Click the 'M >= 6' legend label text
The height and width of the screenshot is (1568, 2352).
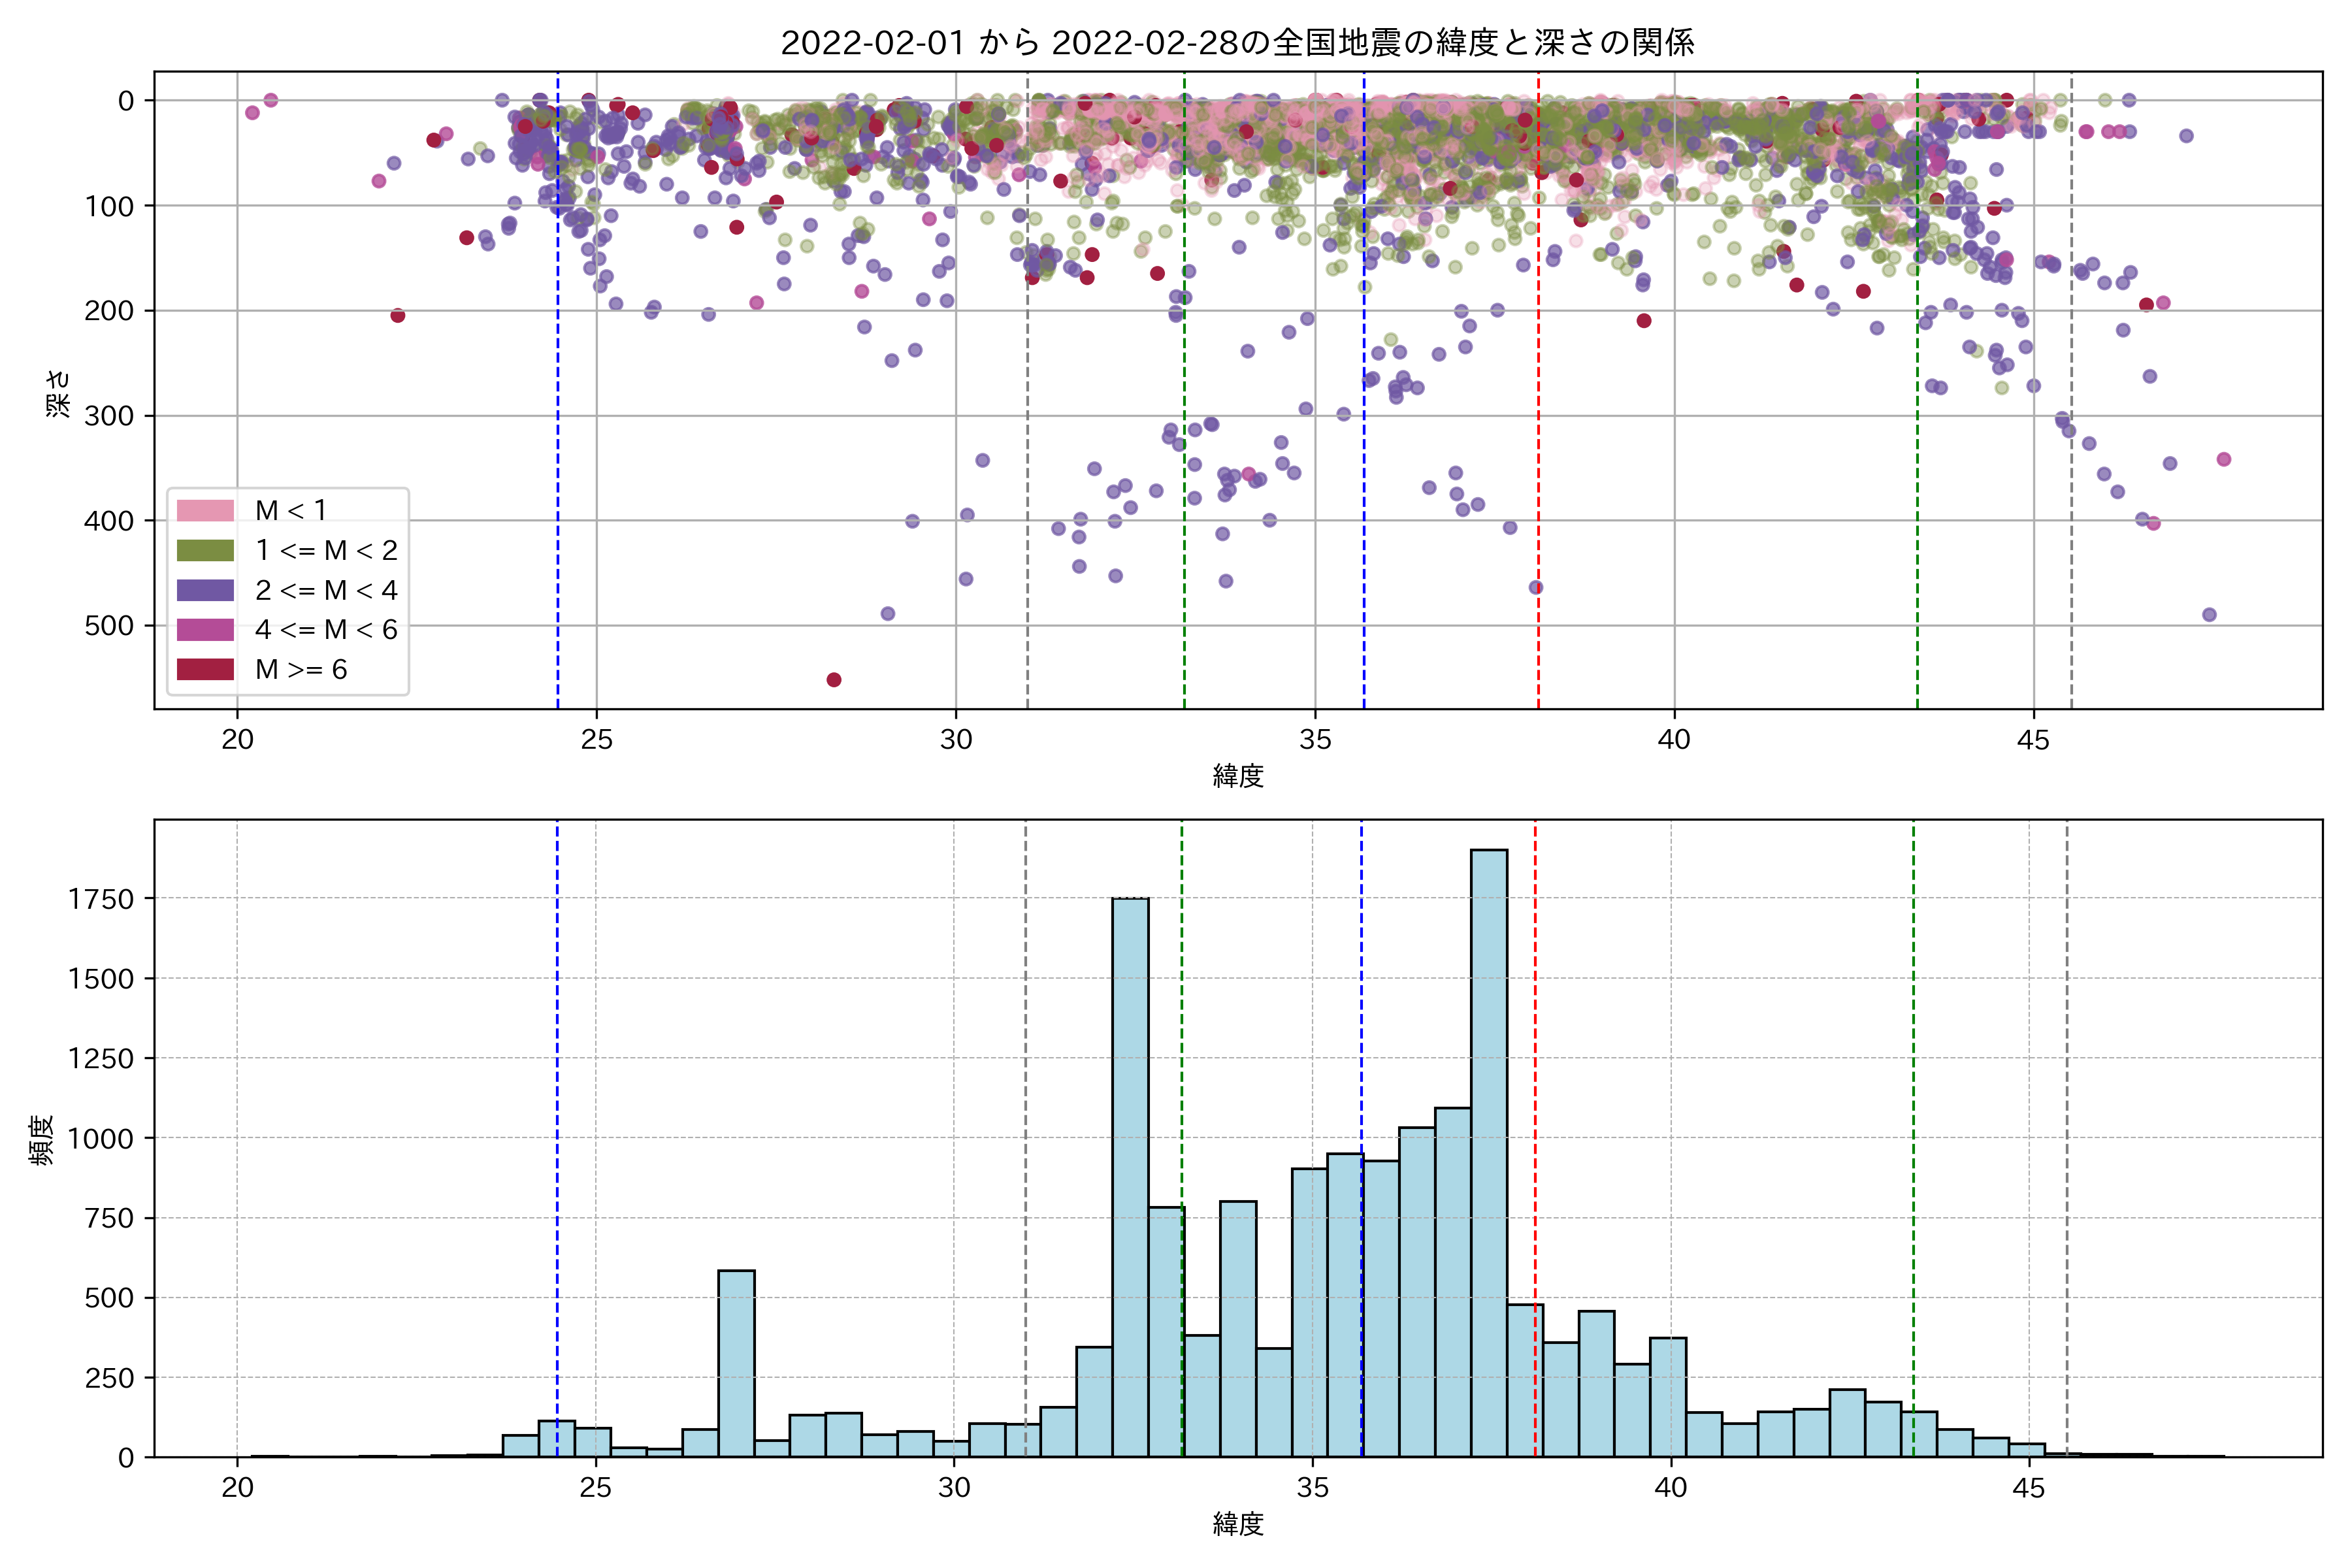(301, 669)
